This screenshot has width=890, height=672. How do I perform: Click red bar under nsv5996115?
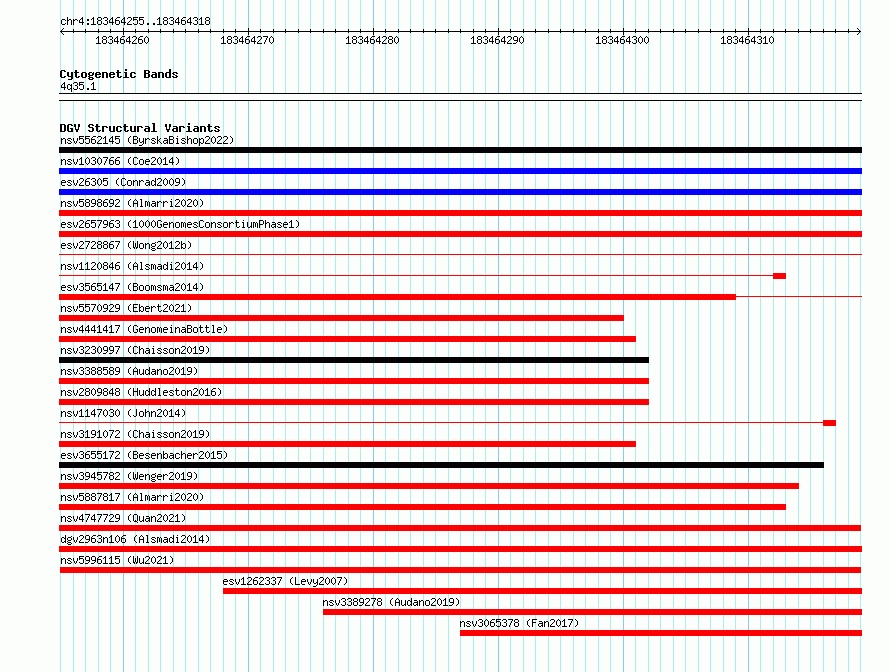coord(460,570)
